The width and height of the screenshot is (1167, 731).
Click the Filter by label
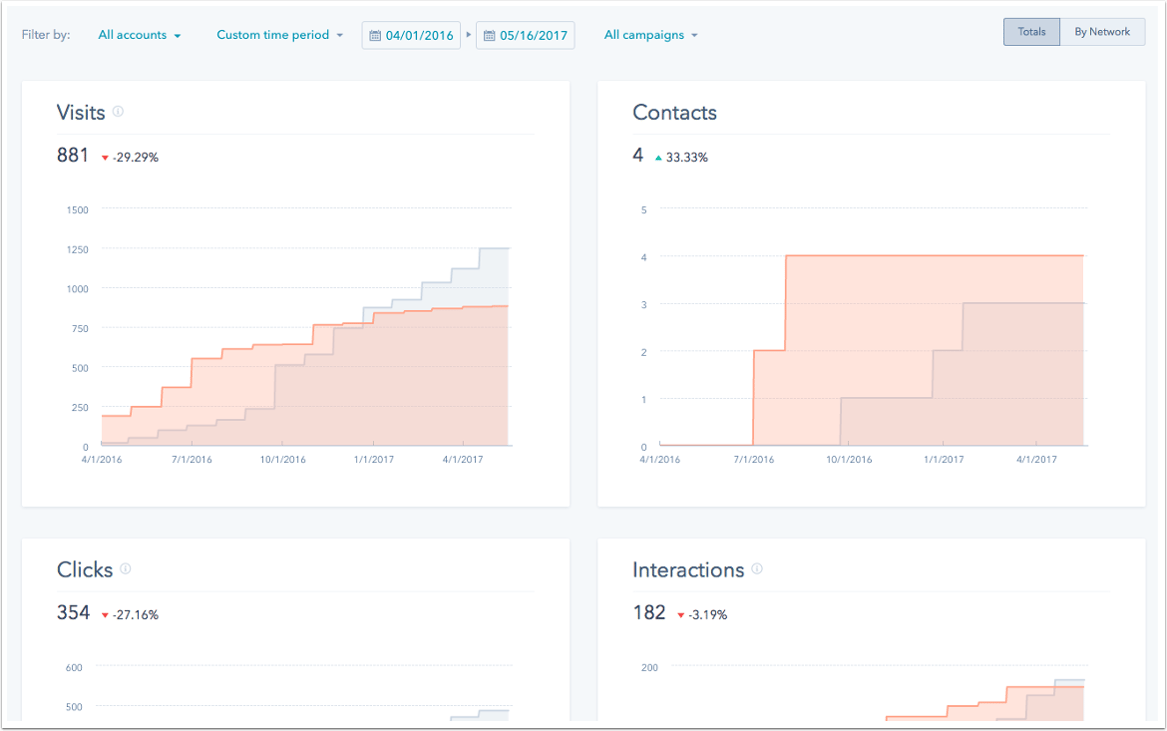(x=46, y=35)
